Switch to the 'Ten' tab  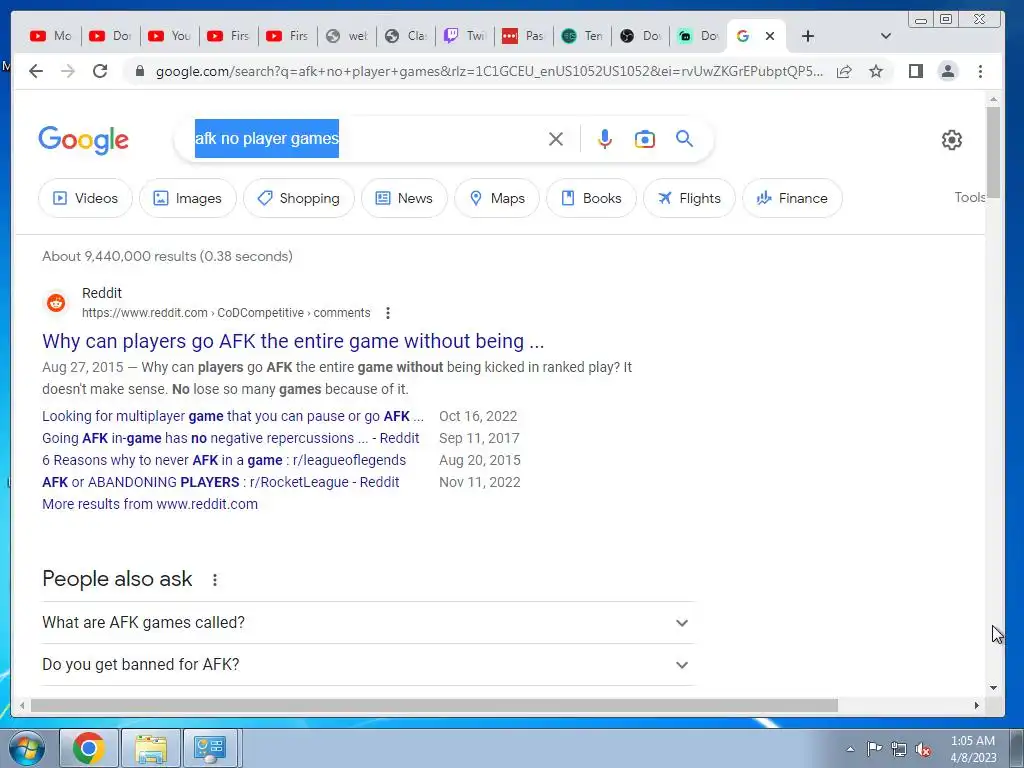(x=583, y=36)
